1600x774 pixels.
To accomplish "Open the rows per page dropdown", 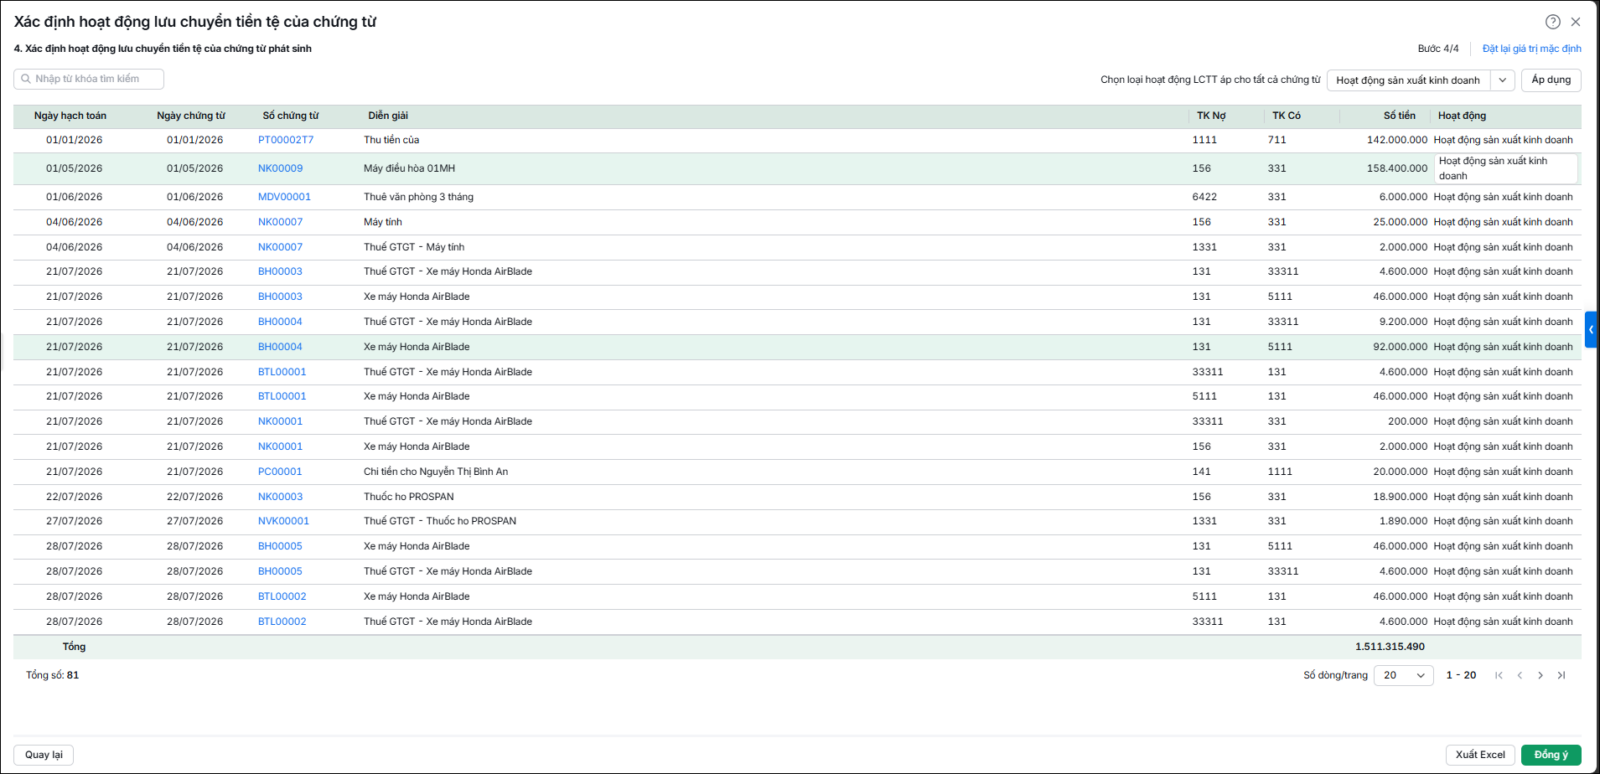I will click(1404, 675).
